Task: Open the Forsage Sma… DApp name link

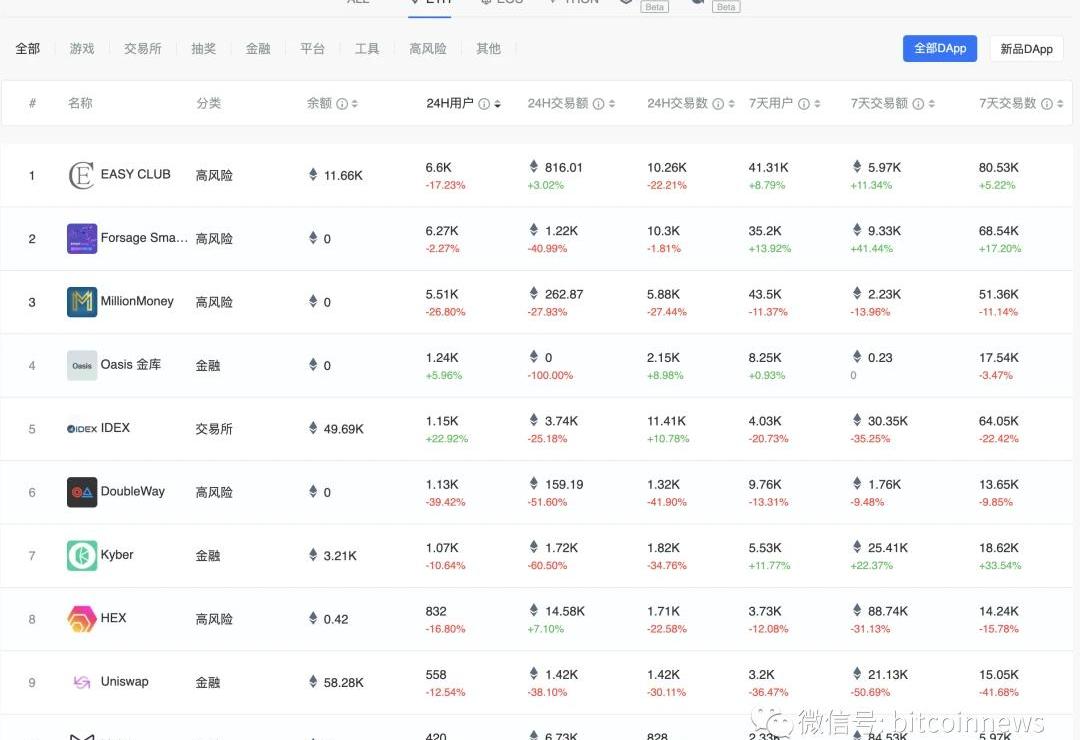Action: click(144, 238)
